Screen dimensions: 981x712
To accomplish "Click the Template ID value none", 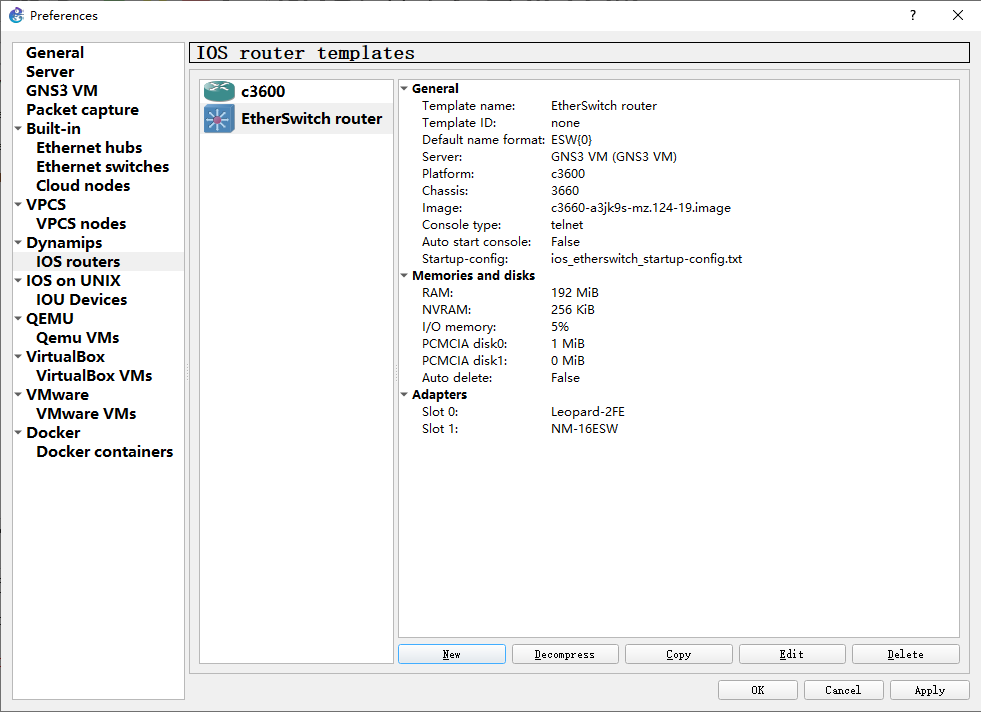I will 565,123.
